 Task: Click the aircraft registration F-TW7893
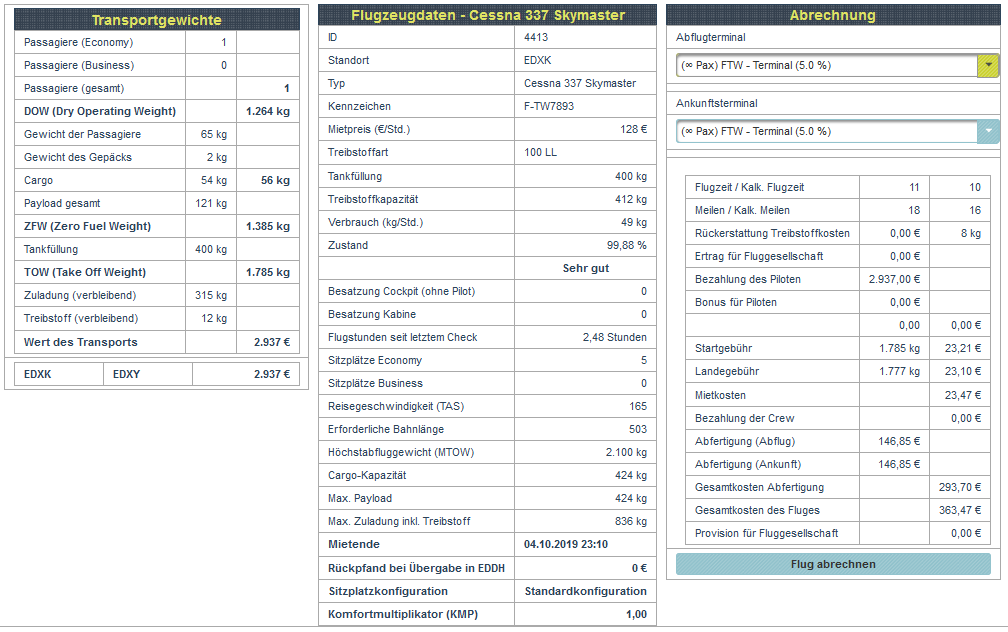(549, 107)
